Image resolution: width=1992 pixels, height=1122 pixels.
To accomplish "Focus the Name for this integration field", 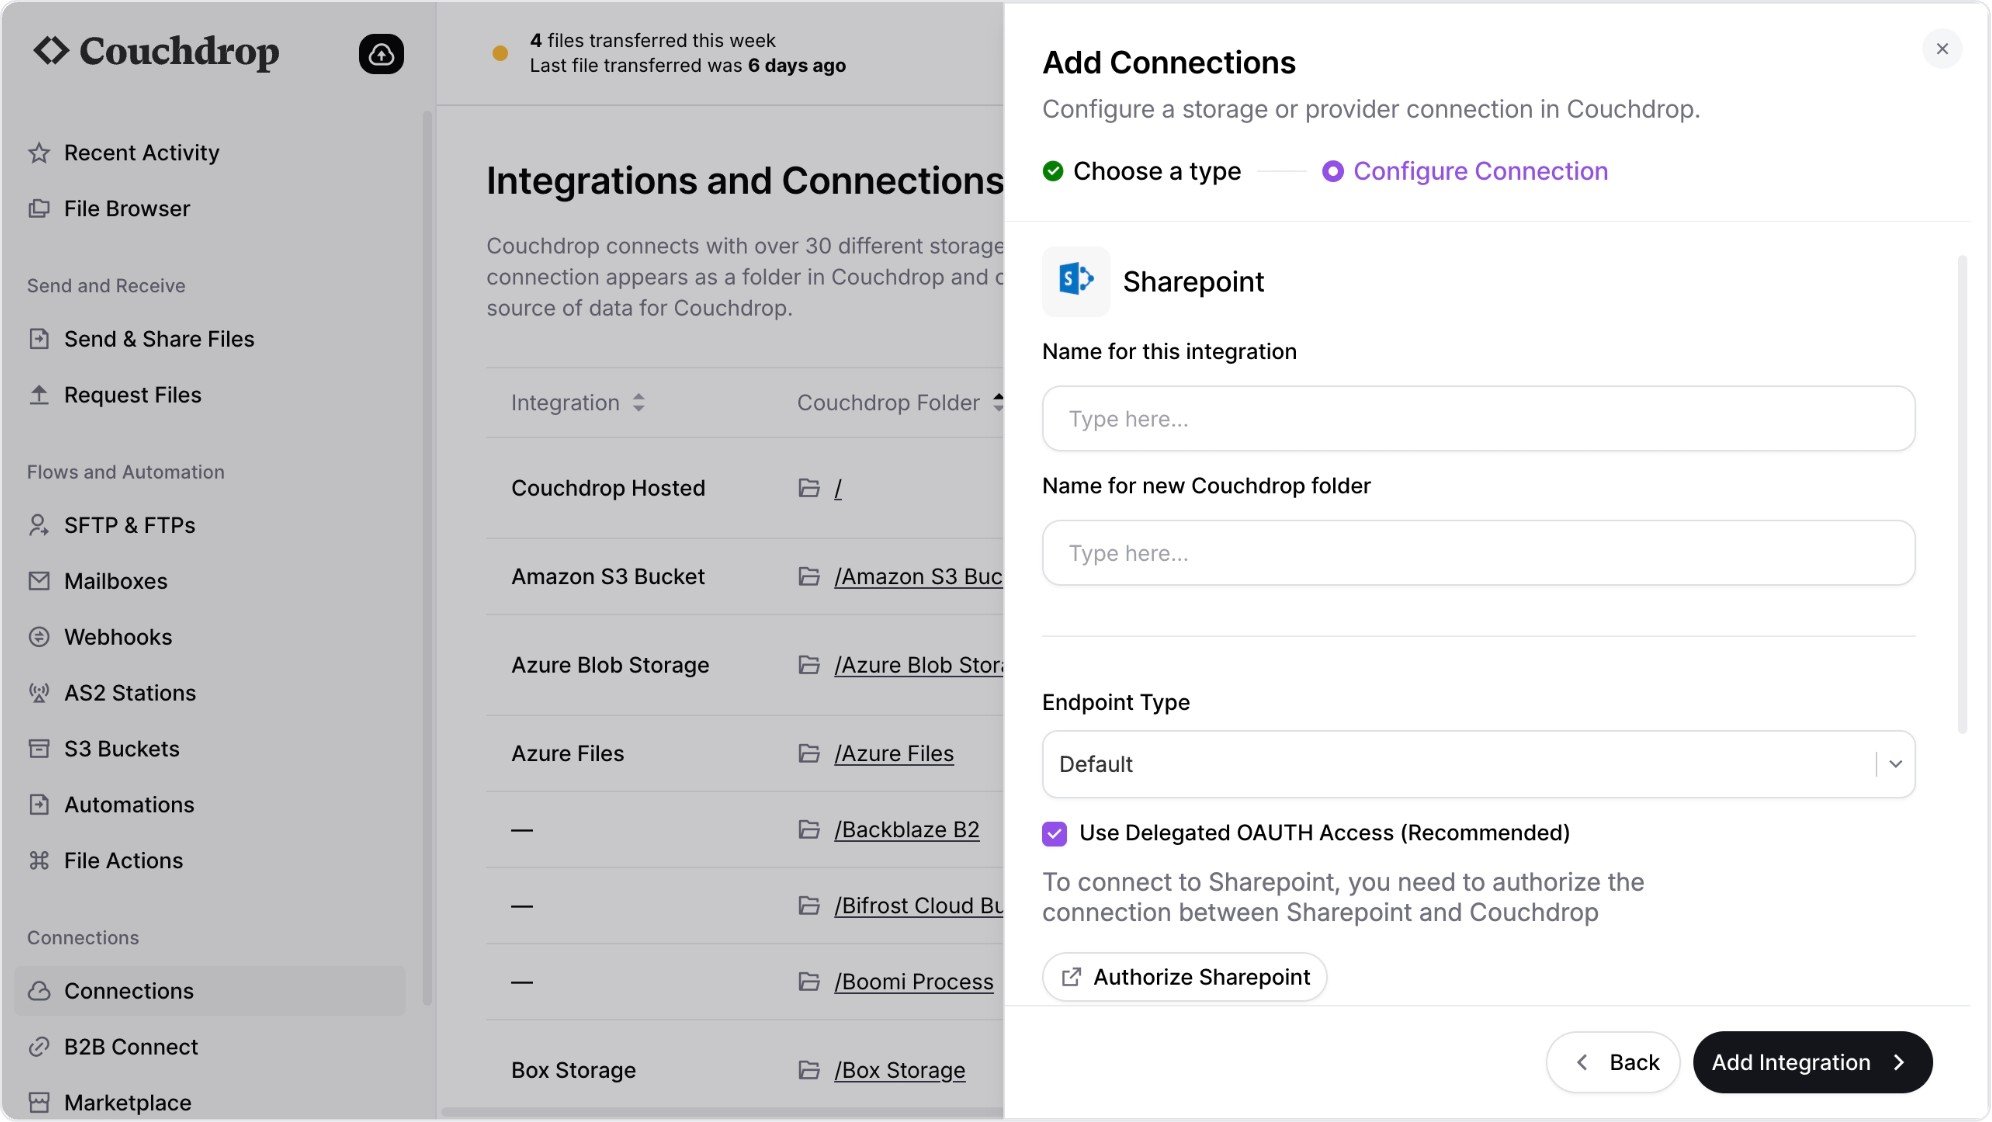I will click(1478, 419).
